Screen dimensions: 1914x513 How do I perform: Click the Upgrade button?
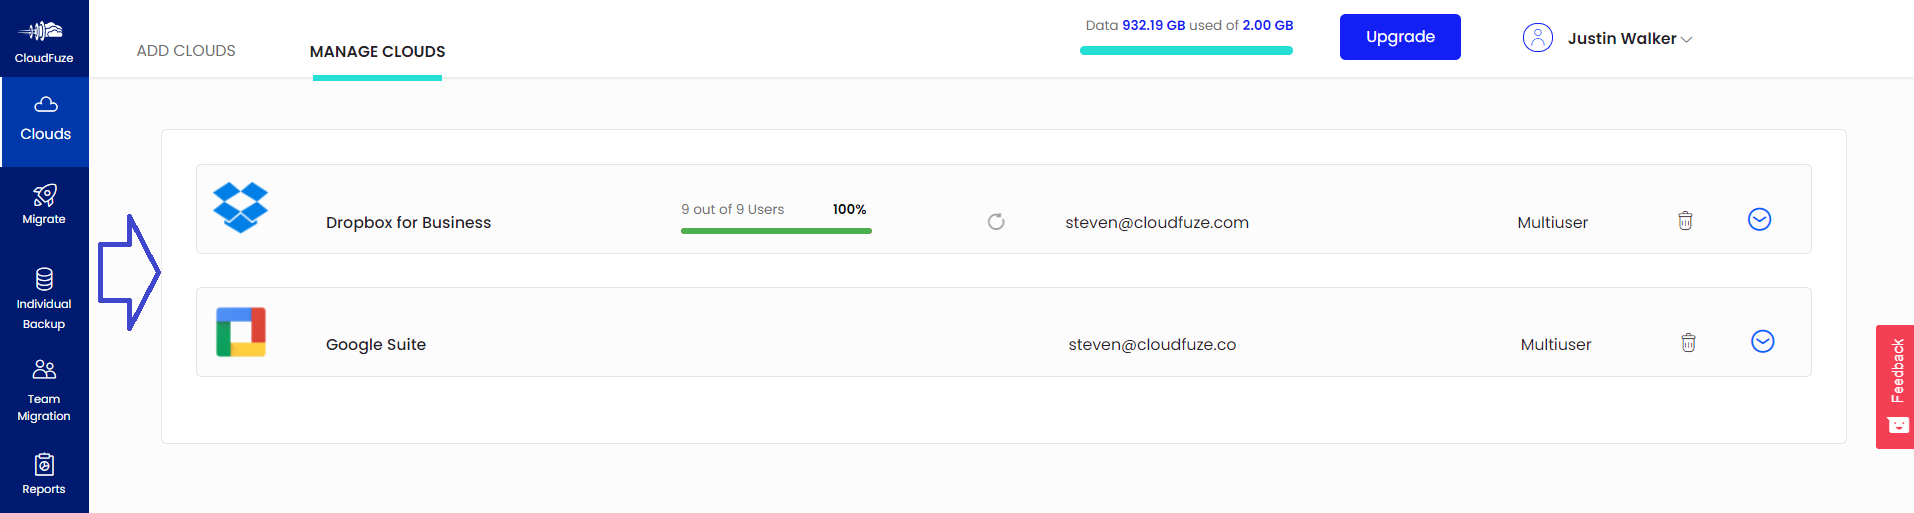pos(1400,37)
